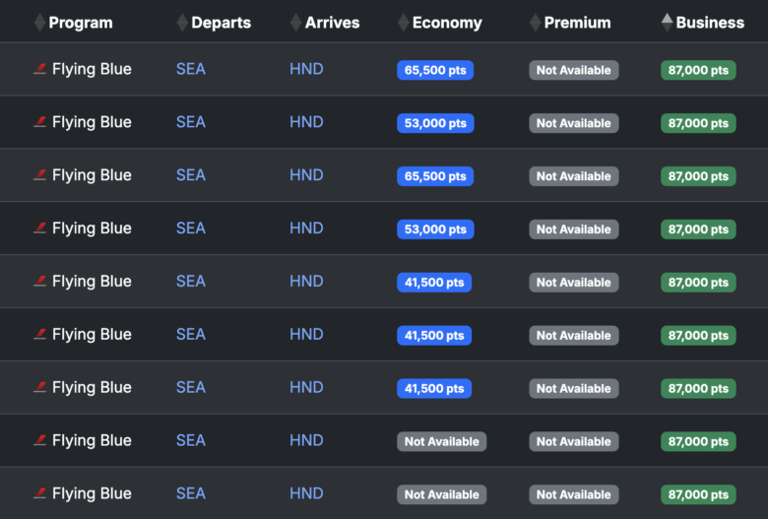Click the Economy column header label
Screen dimensions: 768x519
[447, 23]
